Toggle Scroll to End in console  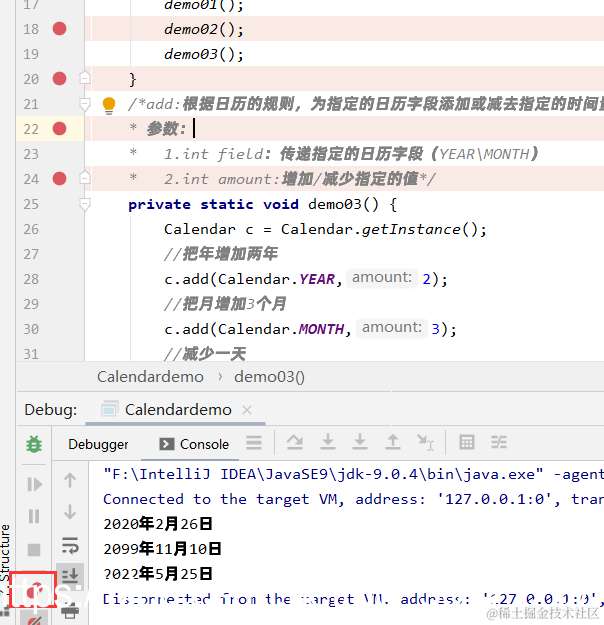click(70, 576)
